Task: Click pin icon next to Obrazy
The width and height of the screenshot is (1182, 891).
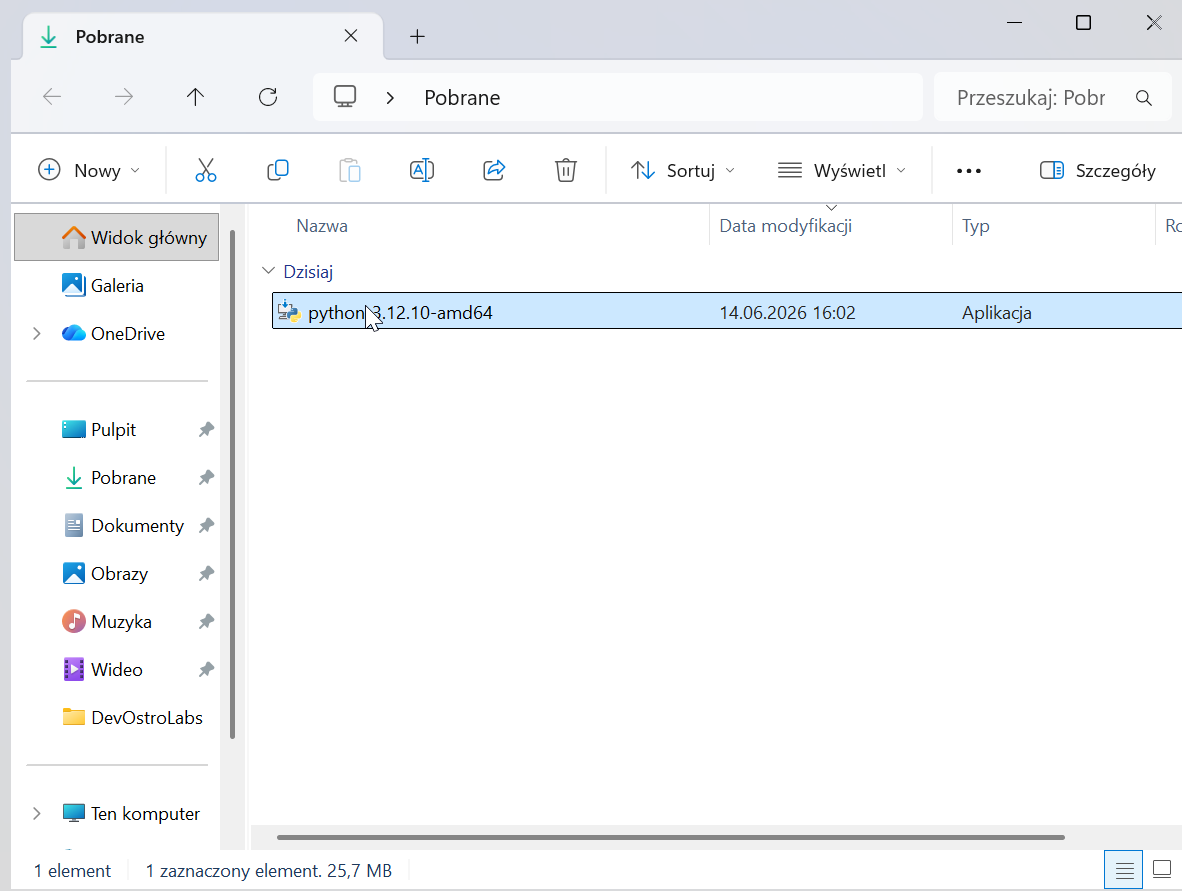Action: tap(206, 574)
